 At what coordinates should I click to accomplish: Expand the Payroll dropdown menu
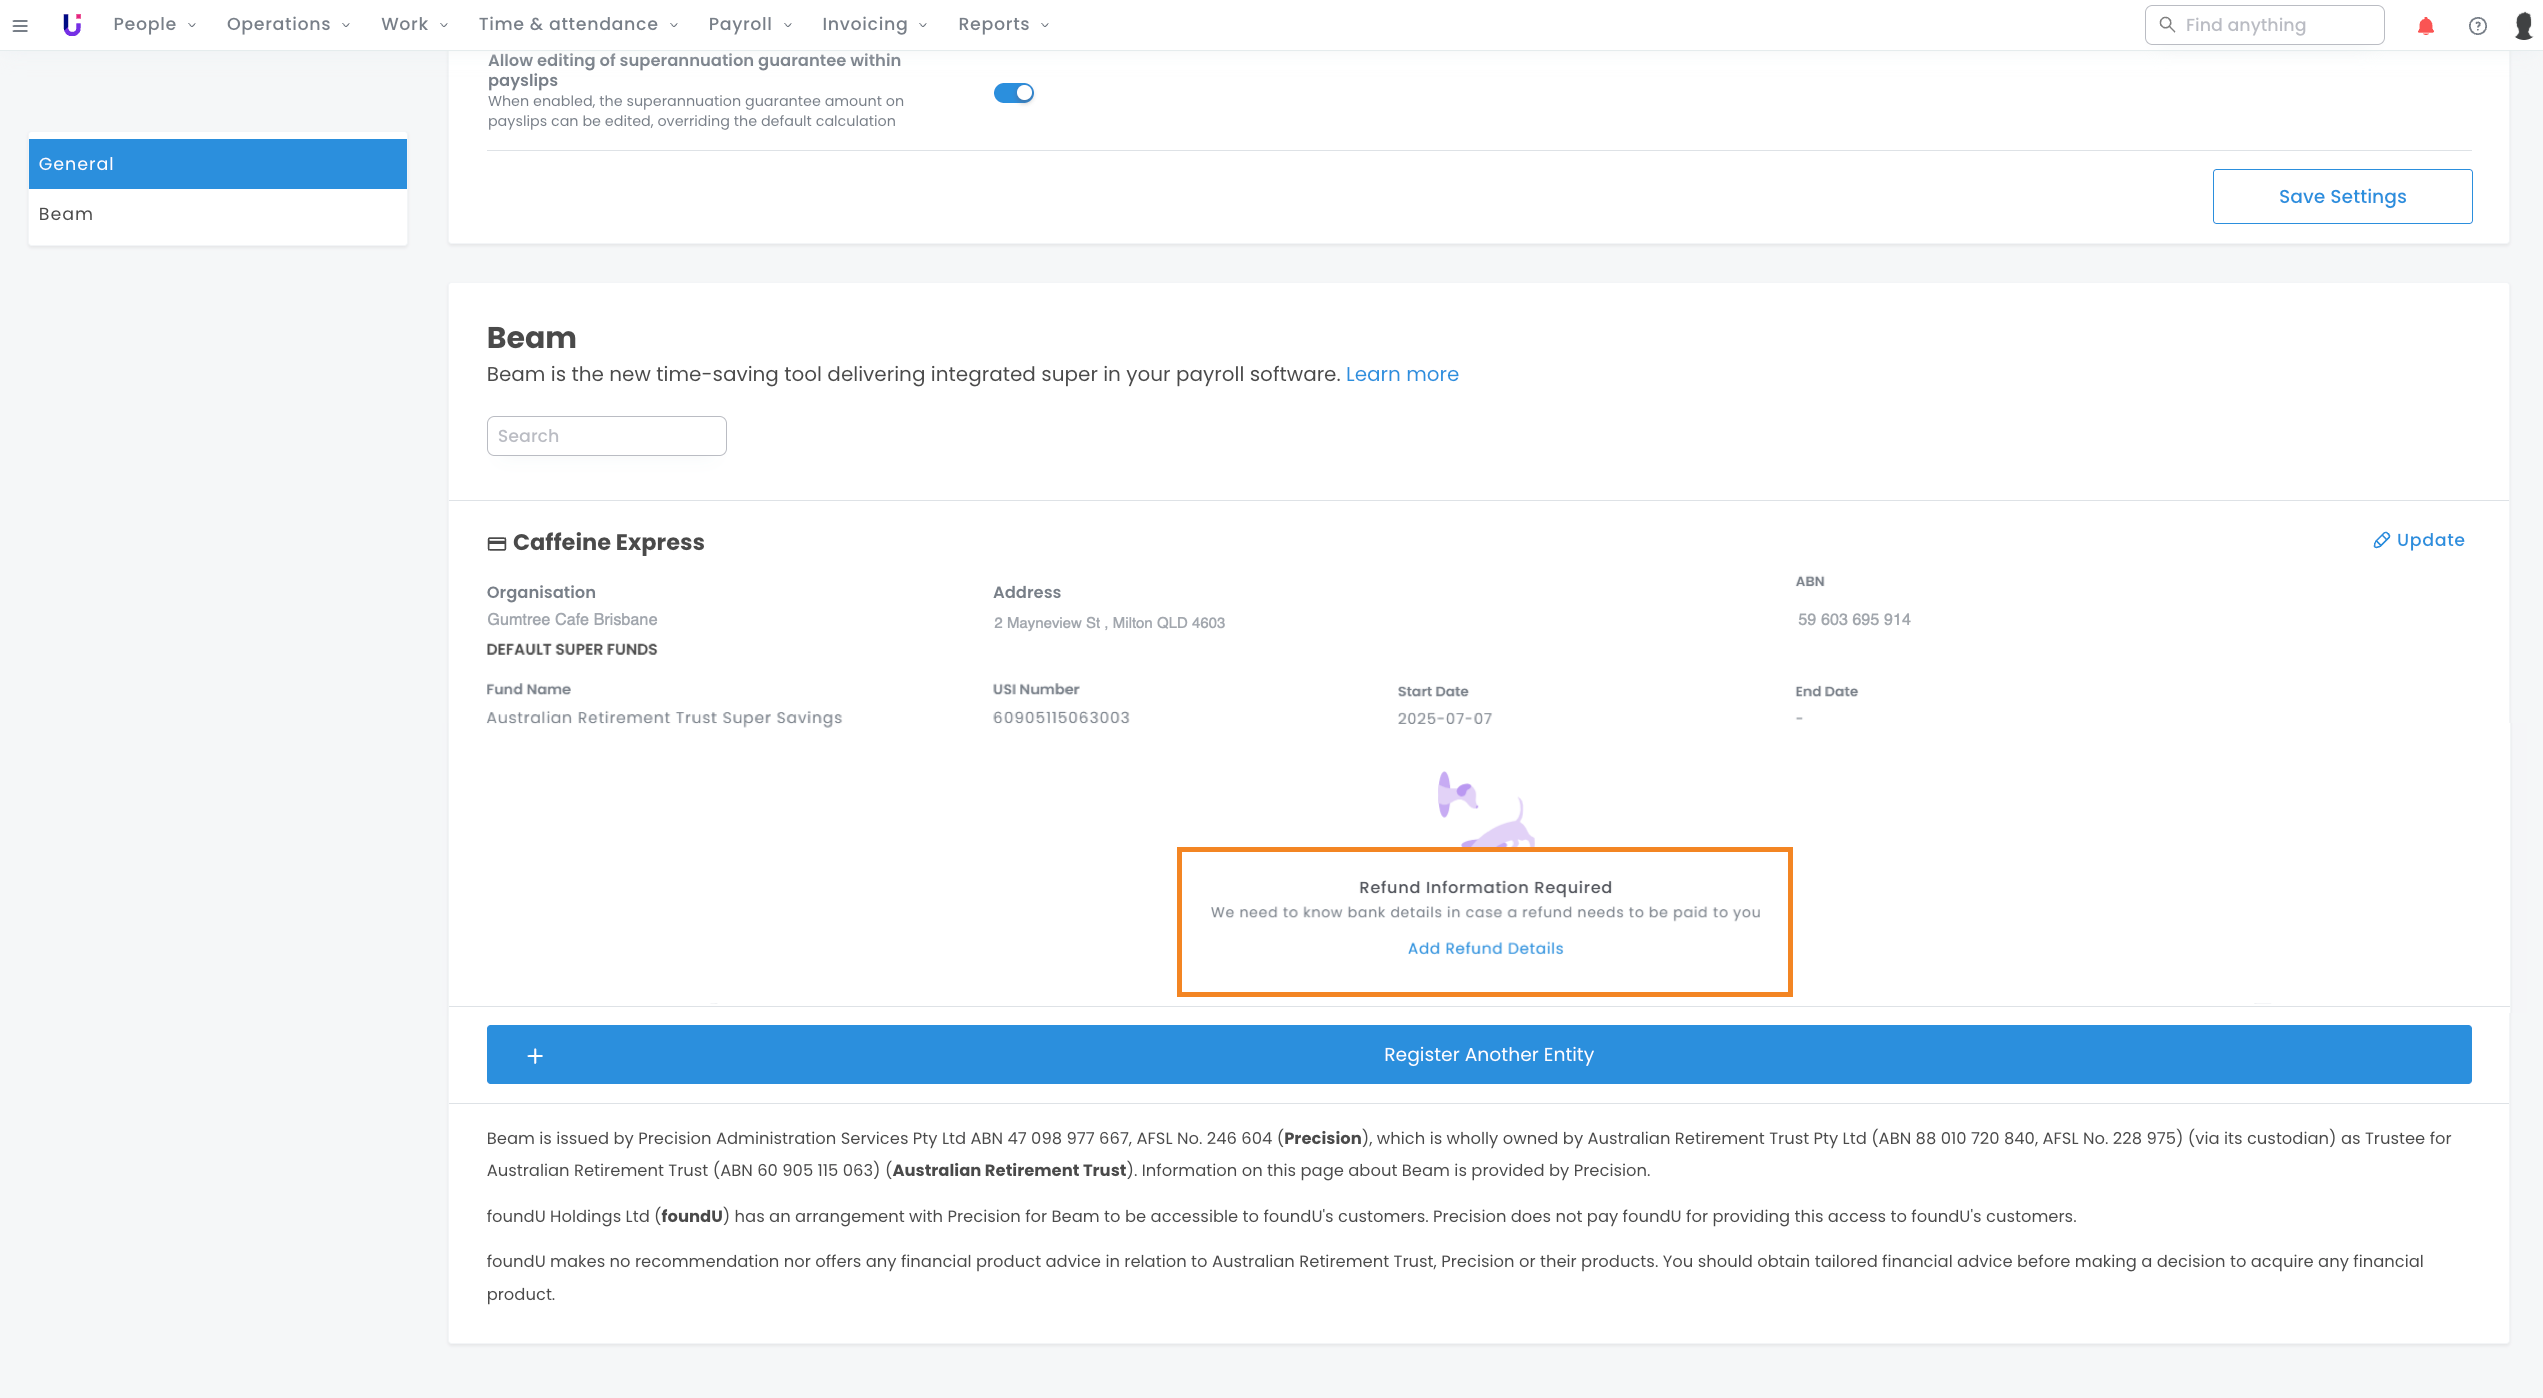pyautogui.click(x=749, y=24)
